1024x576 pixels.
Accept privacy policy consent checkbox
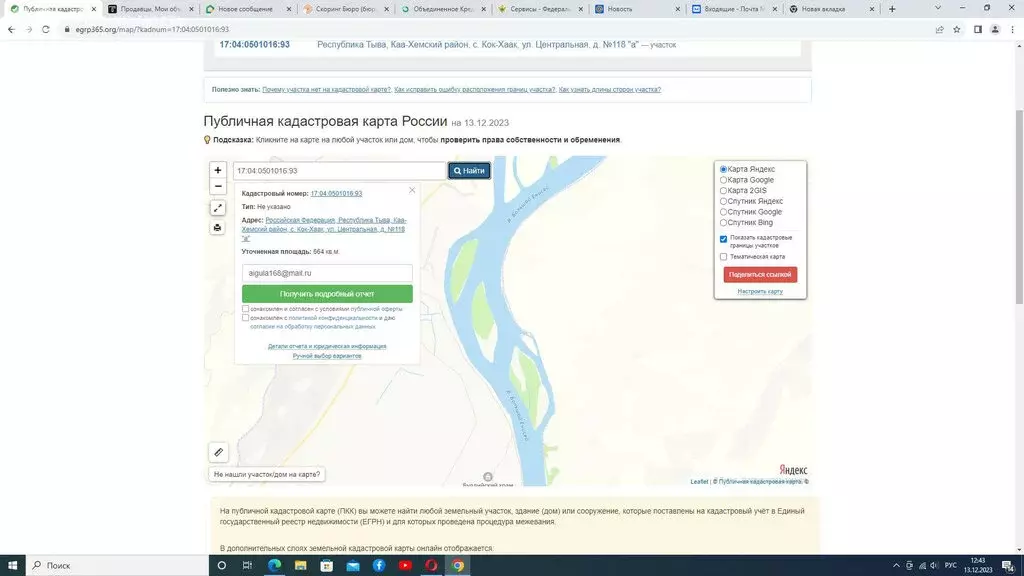click(x=246, y=318)
